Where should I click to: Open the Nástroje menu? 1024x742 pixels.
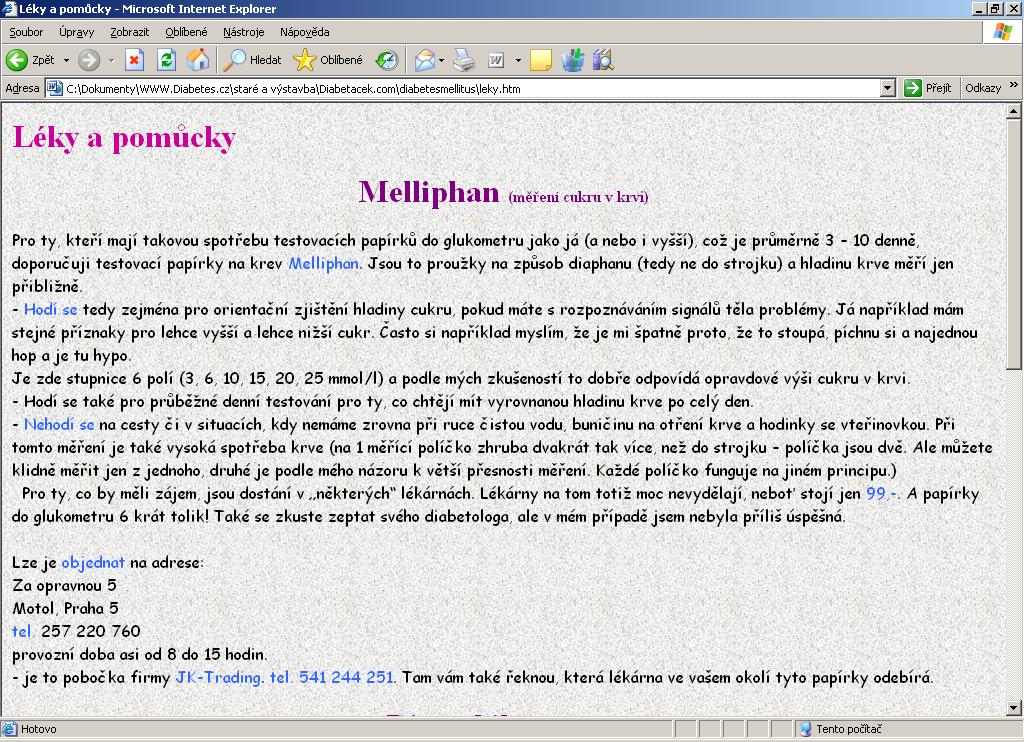tap(244, 32)
